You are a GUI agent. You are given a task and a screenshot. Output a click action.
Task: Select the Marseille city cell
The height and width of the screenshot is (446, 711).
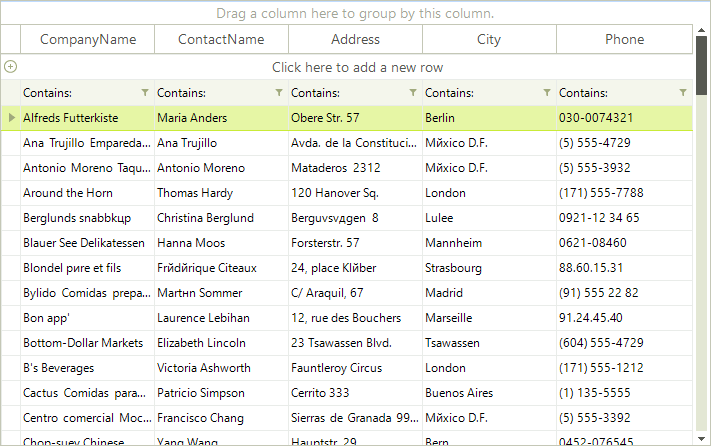tap(489, 318)
